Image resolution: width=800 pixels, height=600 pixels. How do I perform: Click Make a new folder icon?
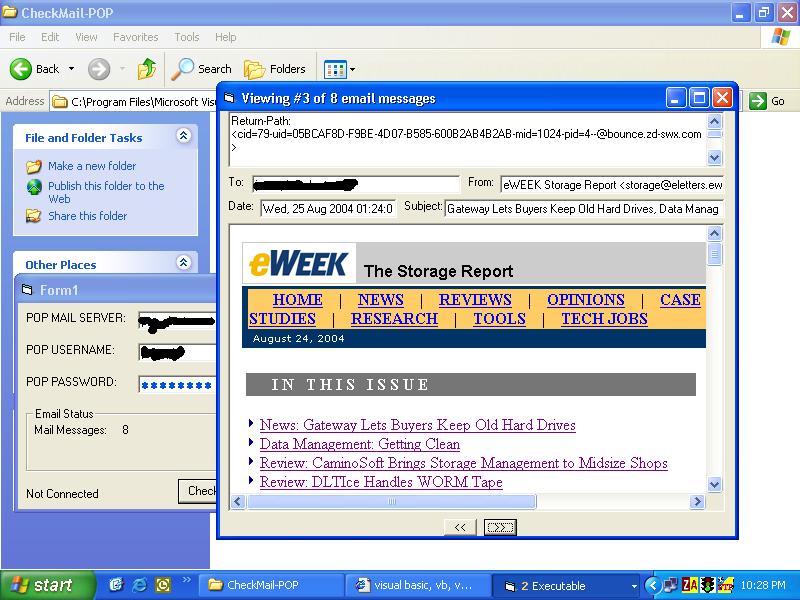click(x=34, y=166)
